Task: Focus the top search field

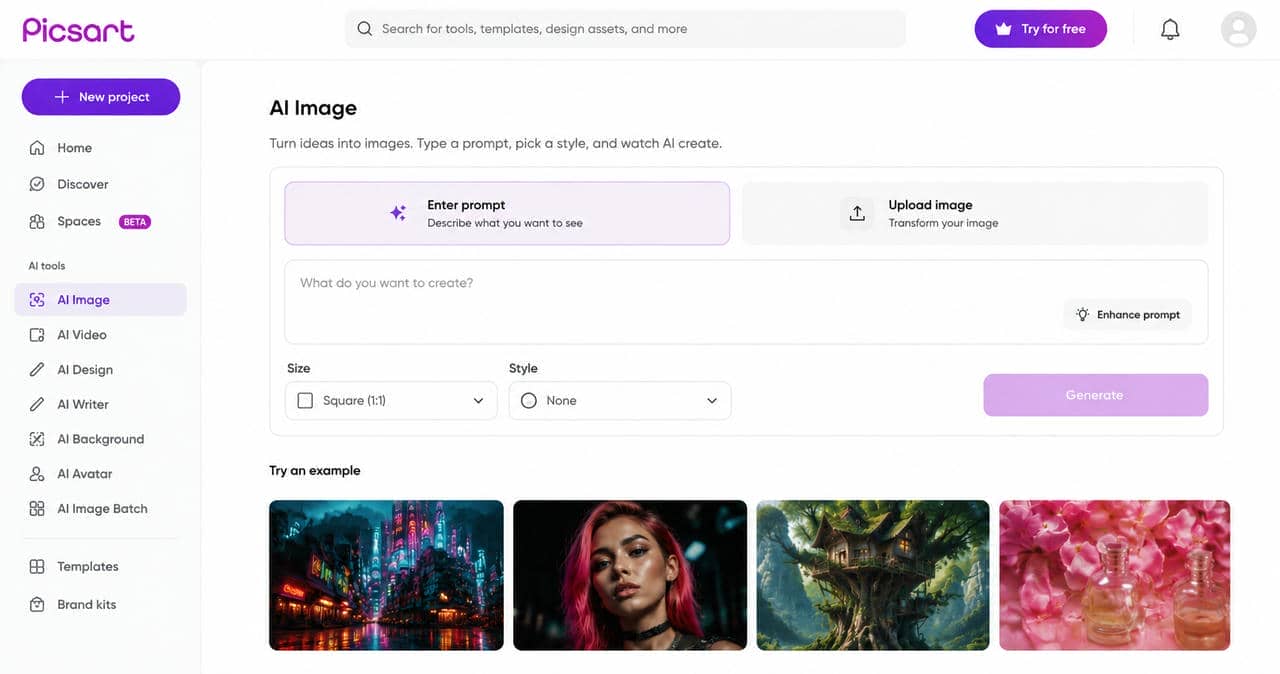Action: pyautogui.click(x=625, y=29)
